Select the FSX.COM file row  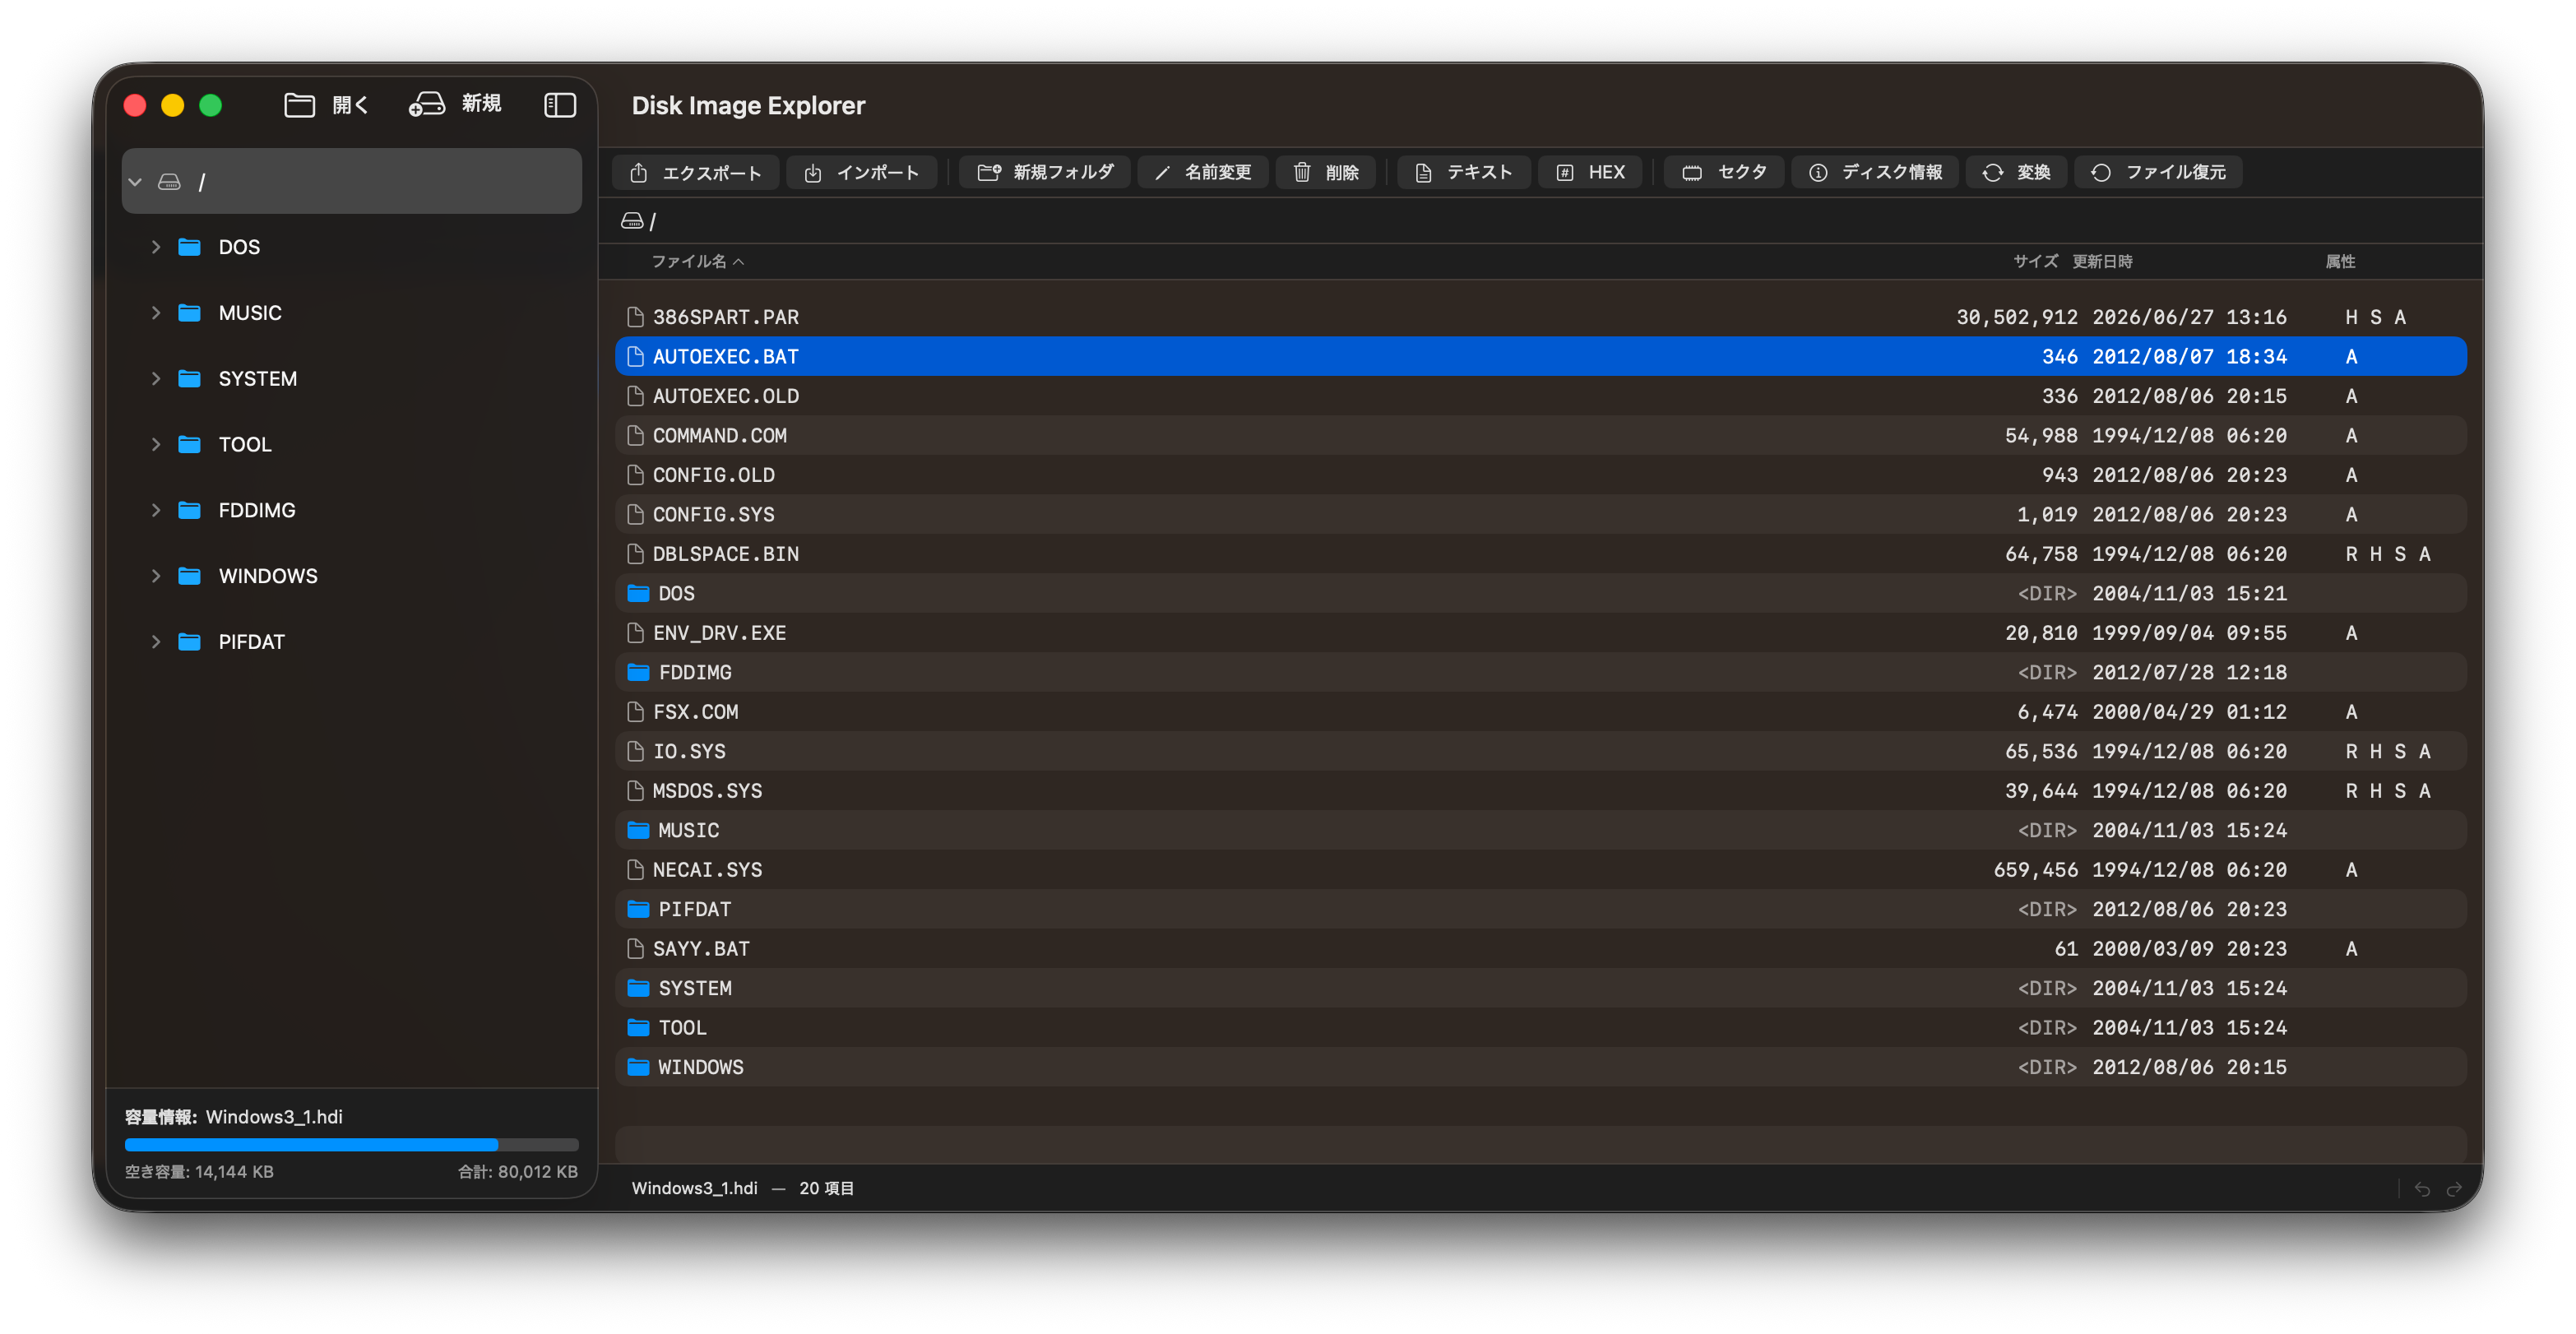click(x=1540, y=712)
